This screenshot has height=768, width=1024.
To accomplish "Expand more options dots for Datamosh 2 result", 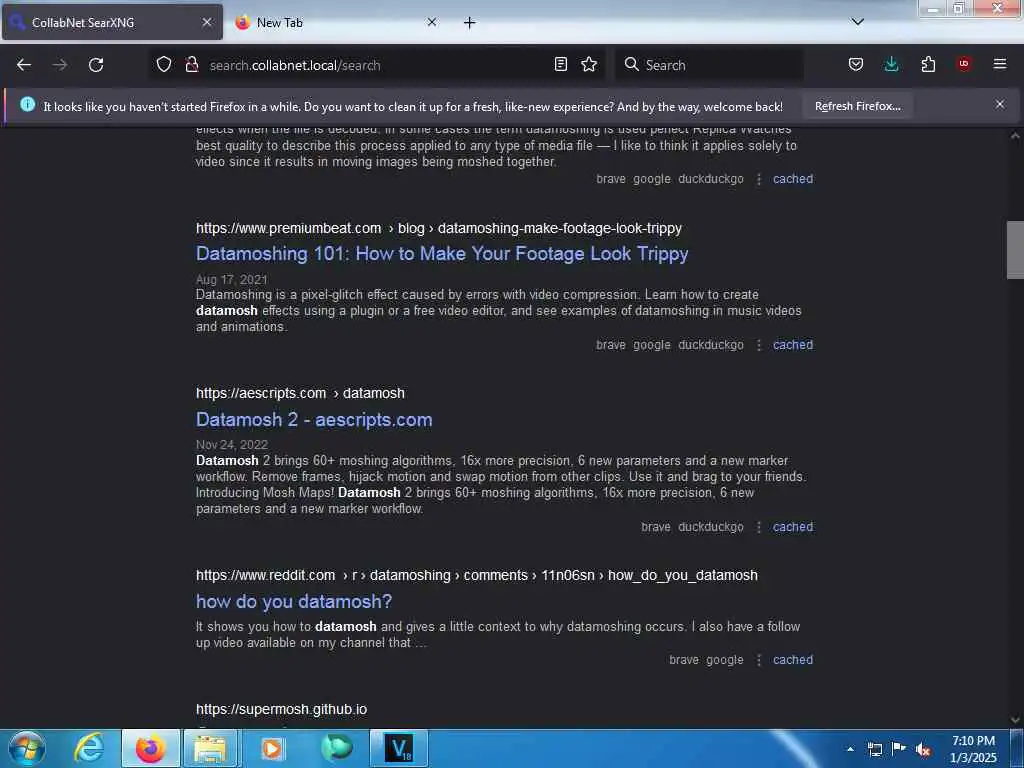I will [x=759, y=527].
